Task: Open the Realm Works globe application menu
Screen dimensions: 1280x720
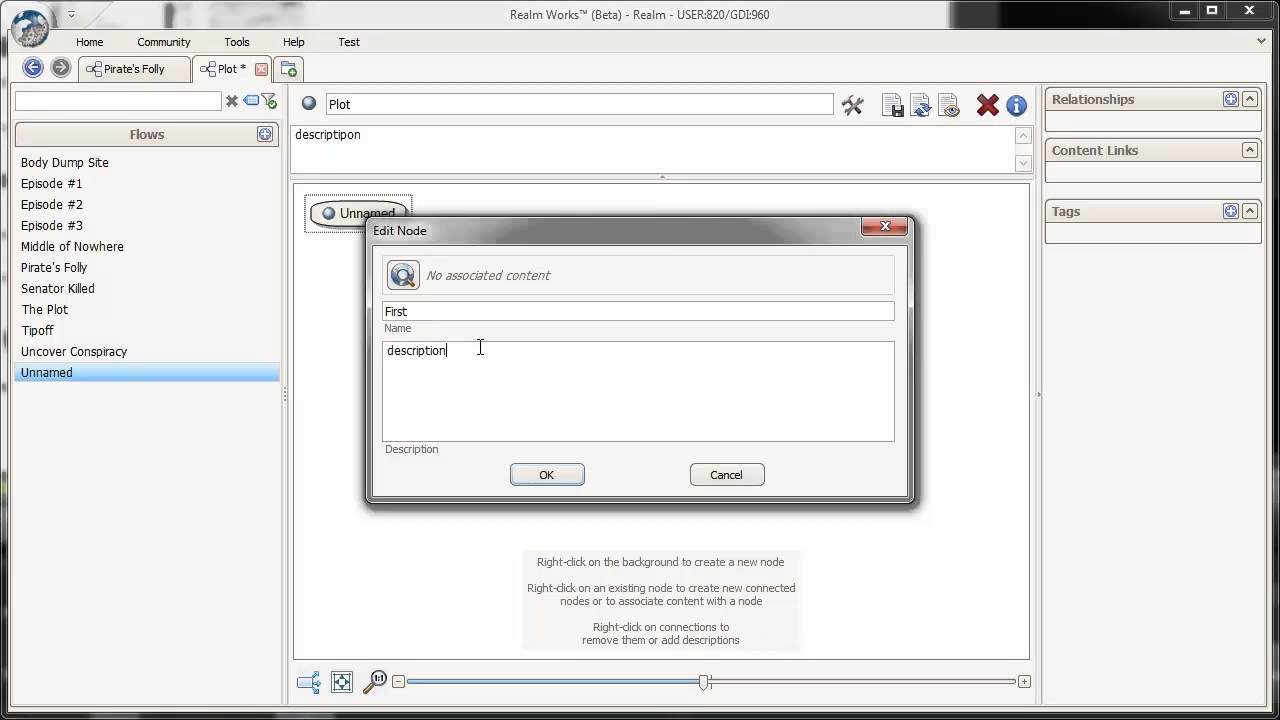Action: pyautogui.click(x=31, y=28)
